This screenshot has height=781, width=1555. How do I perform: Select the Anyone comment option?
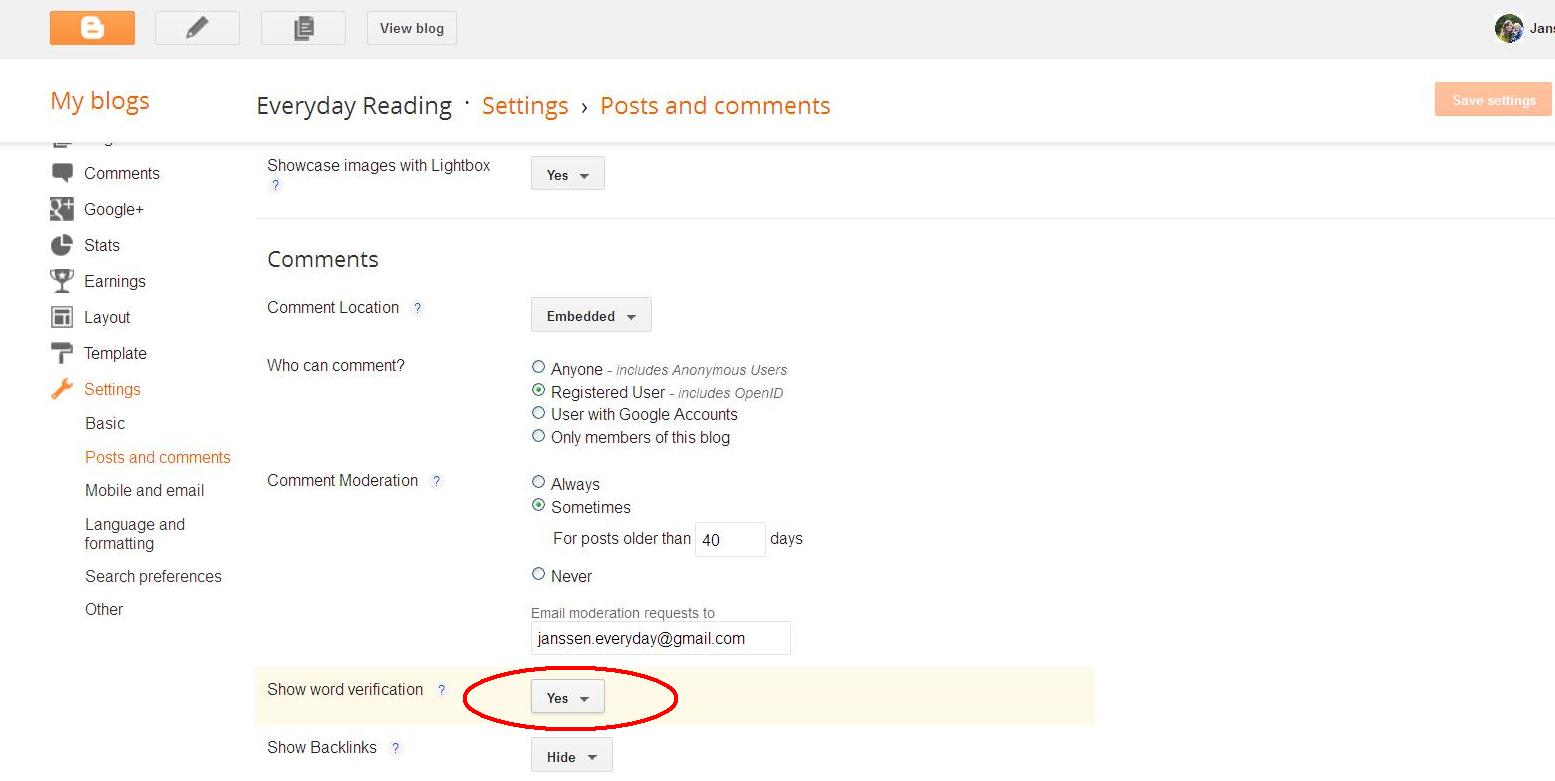[x=539, y=368]
